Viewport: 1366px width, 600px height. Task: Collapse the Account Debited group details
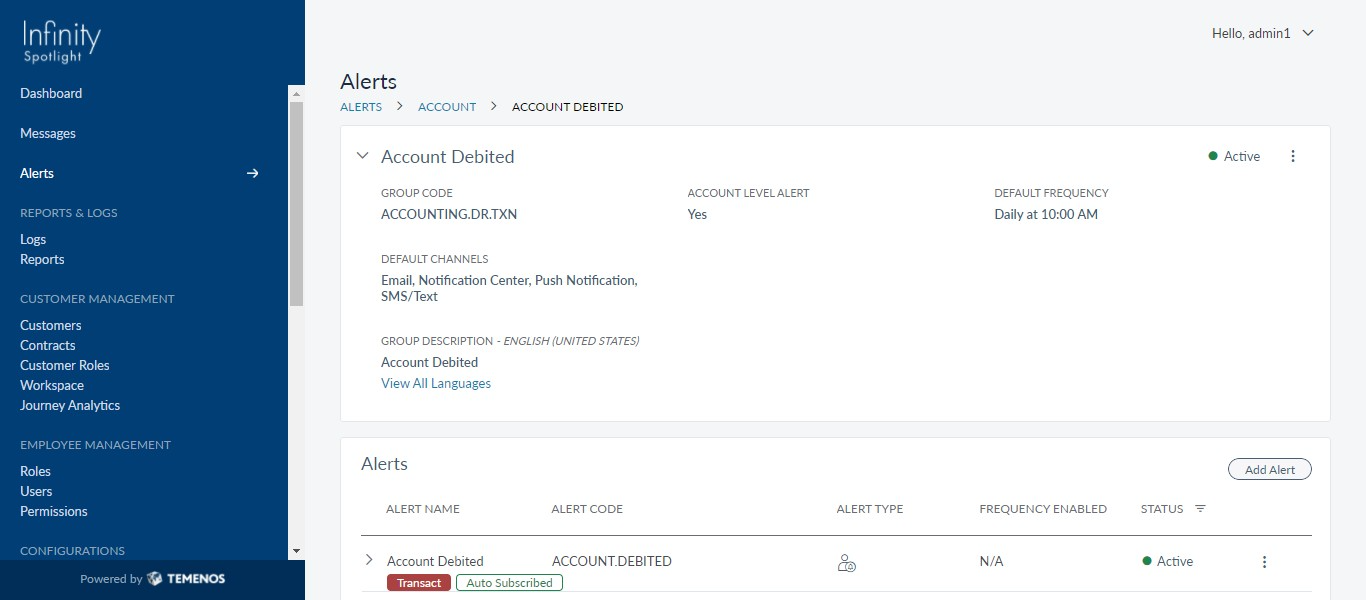click(363, 156)
